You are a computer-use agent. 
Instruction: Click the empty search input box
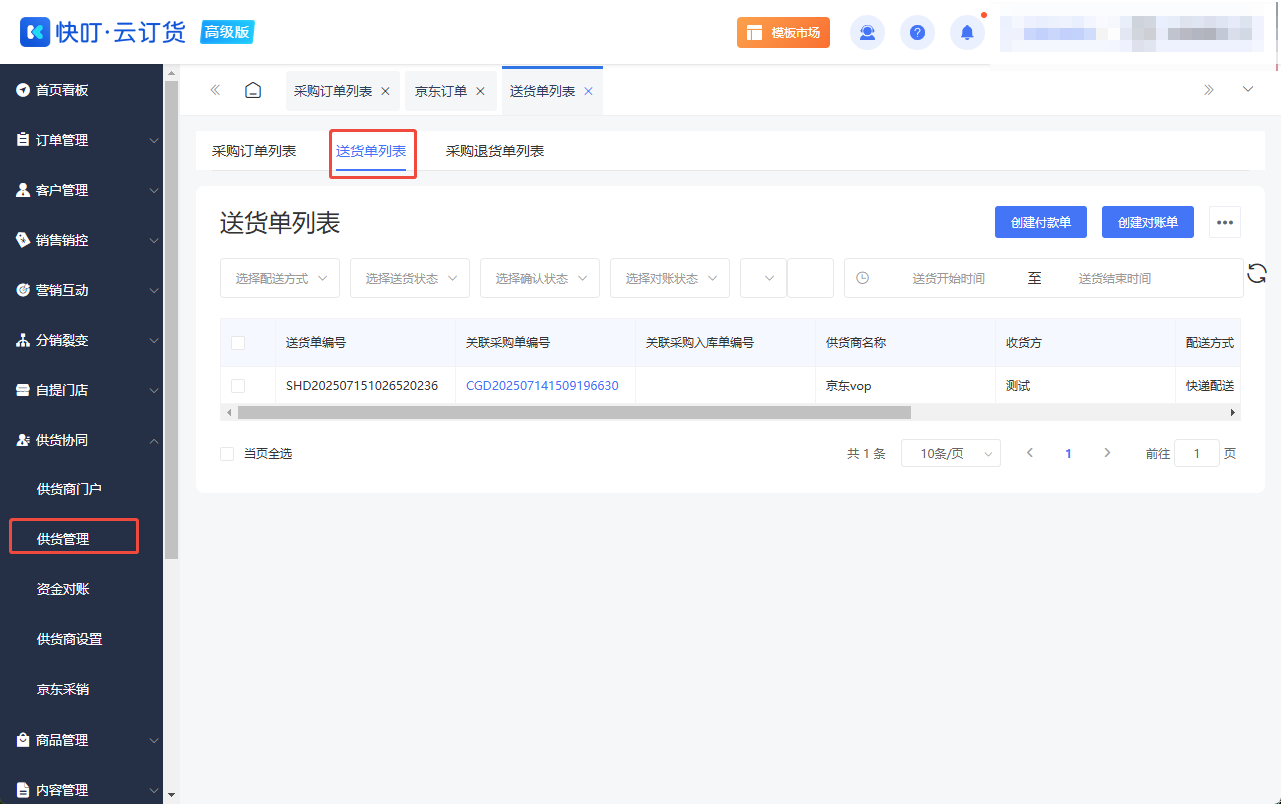pos(810,278)
